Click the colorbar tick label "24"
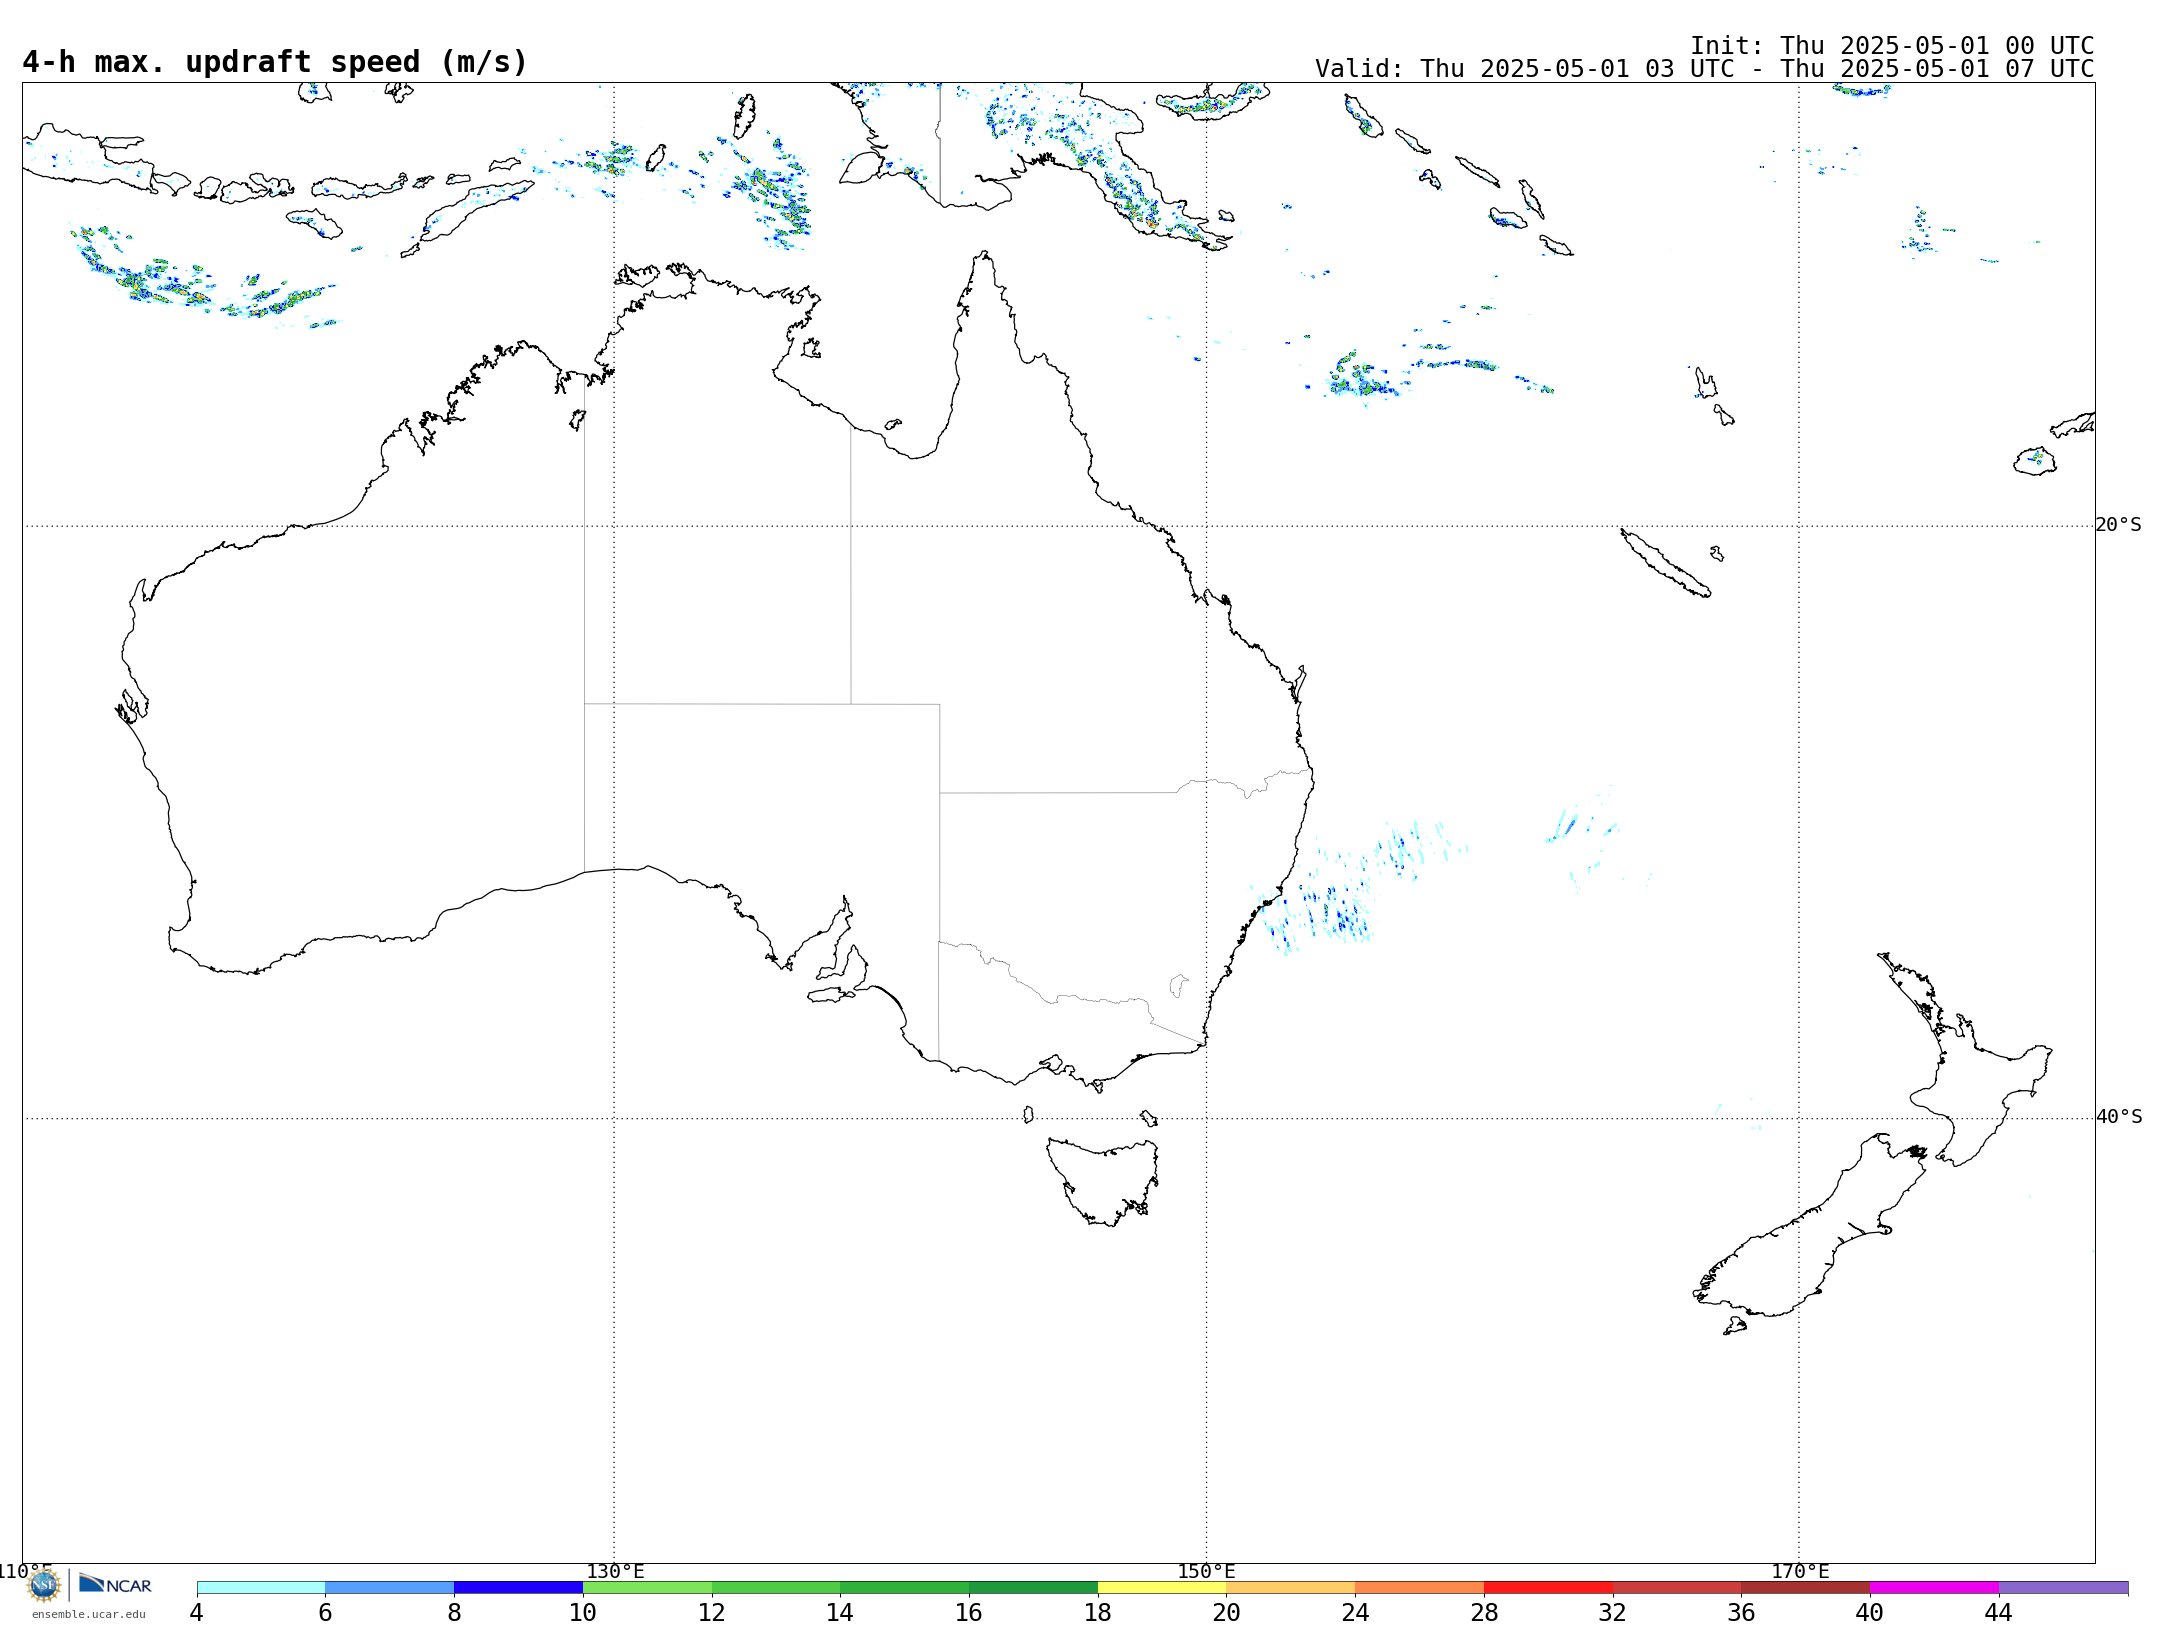The image size is (2160, 1626). (x=1355, y=1613)
